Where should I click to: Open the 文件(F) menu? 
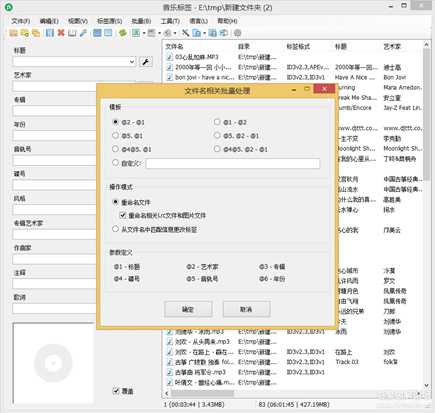point(21,21)
